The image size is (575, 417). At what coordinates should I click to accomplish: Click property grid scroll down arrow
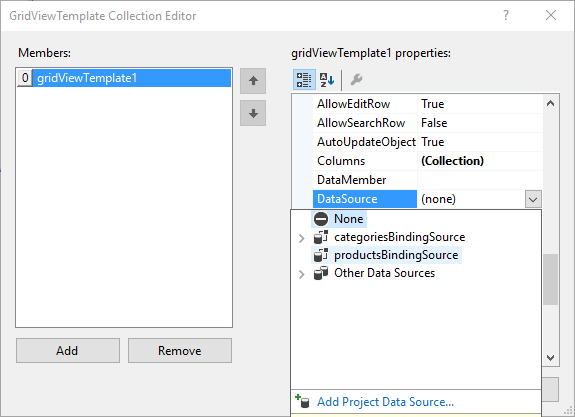tap(550, 358)
